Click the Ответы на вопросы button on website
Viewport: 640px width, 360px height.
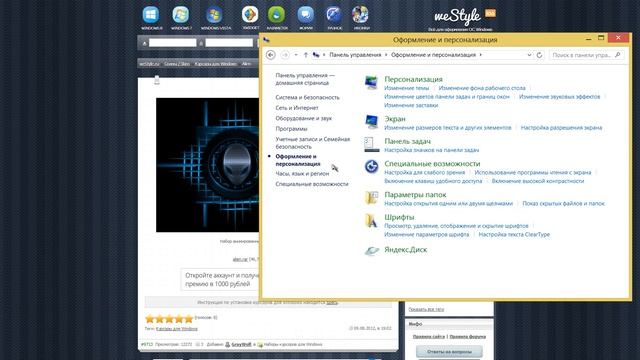(x=449, y=351)
